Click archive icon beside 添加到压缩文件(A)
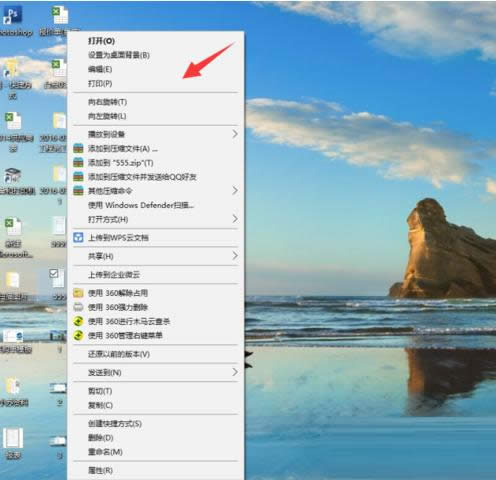Viewport: 496px width, 480px height. pyautogui.click(x=78, y=148)
